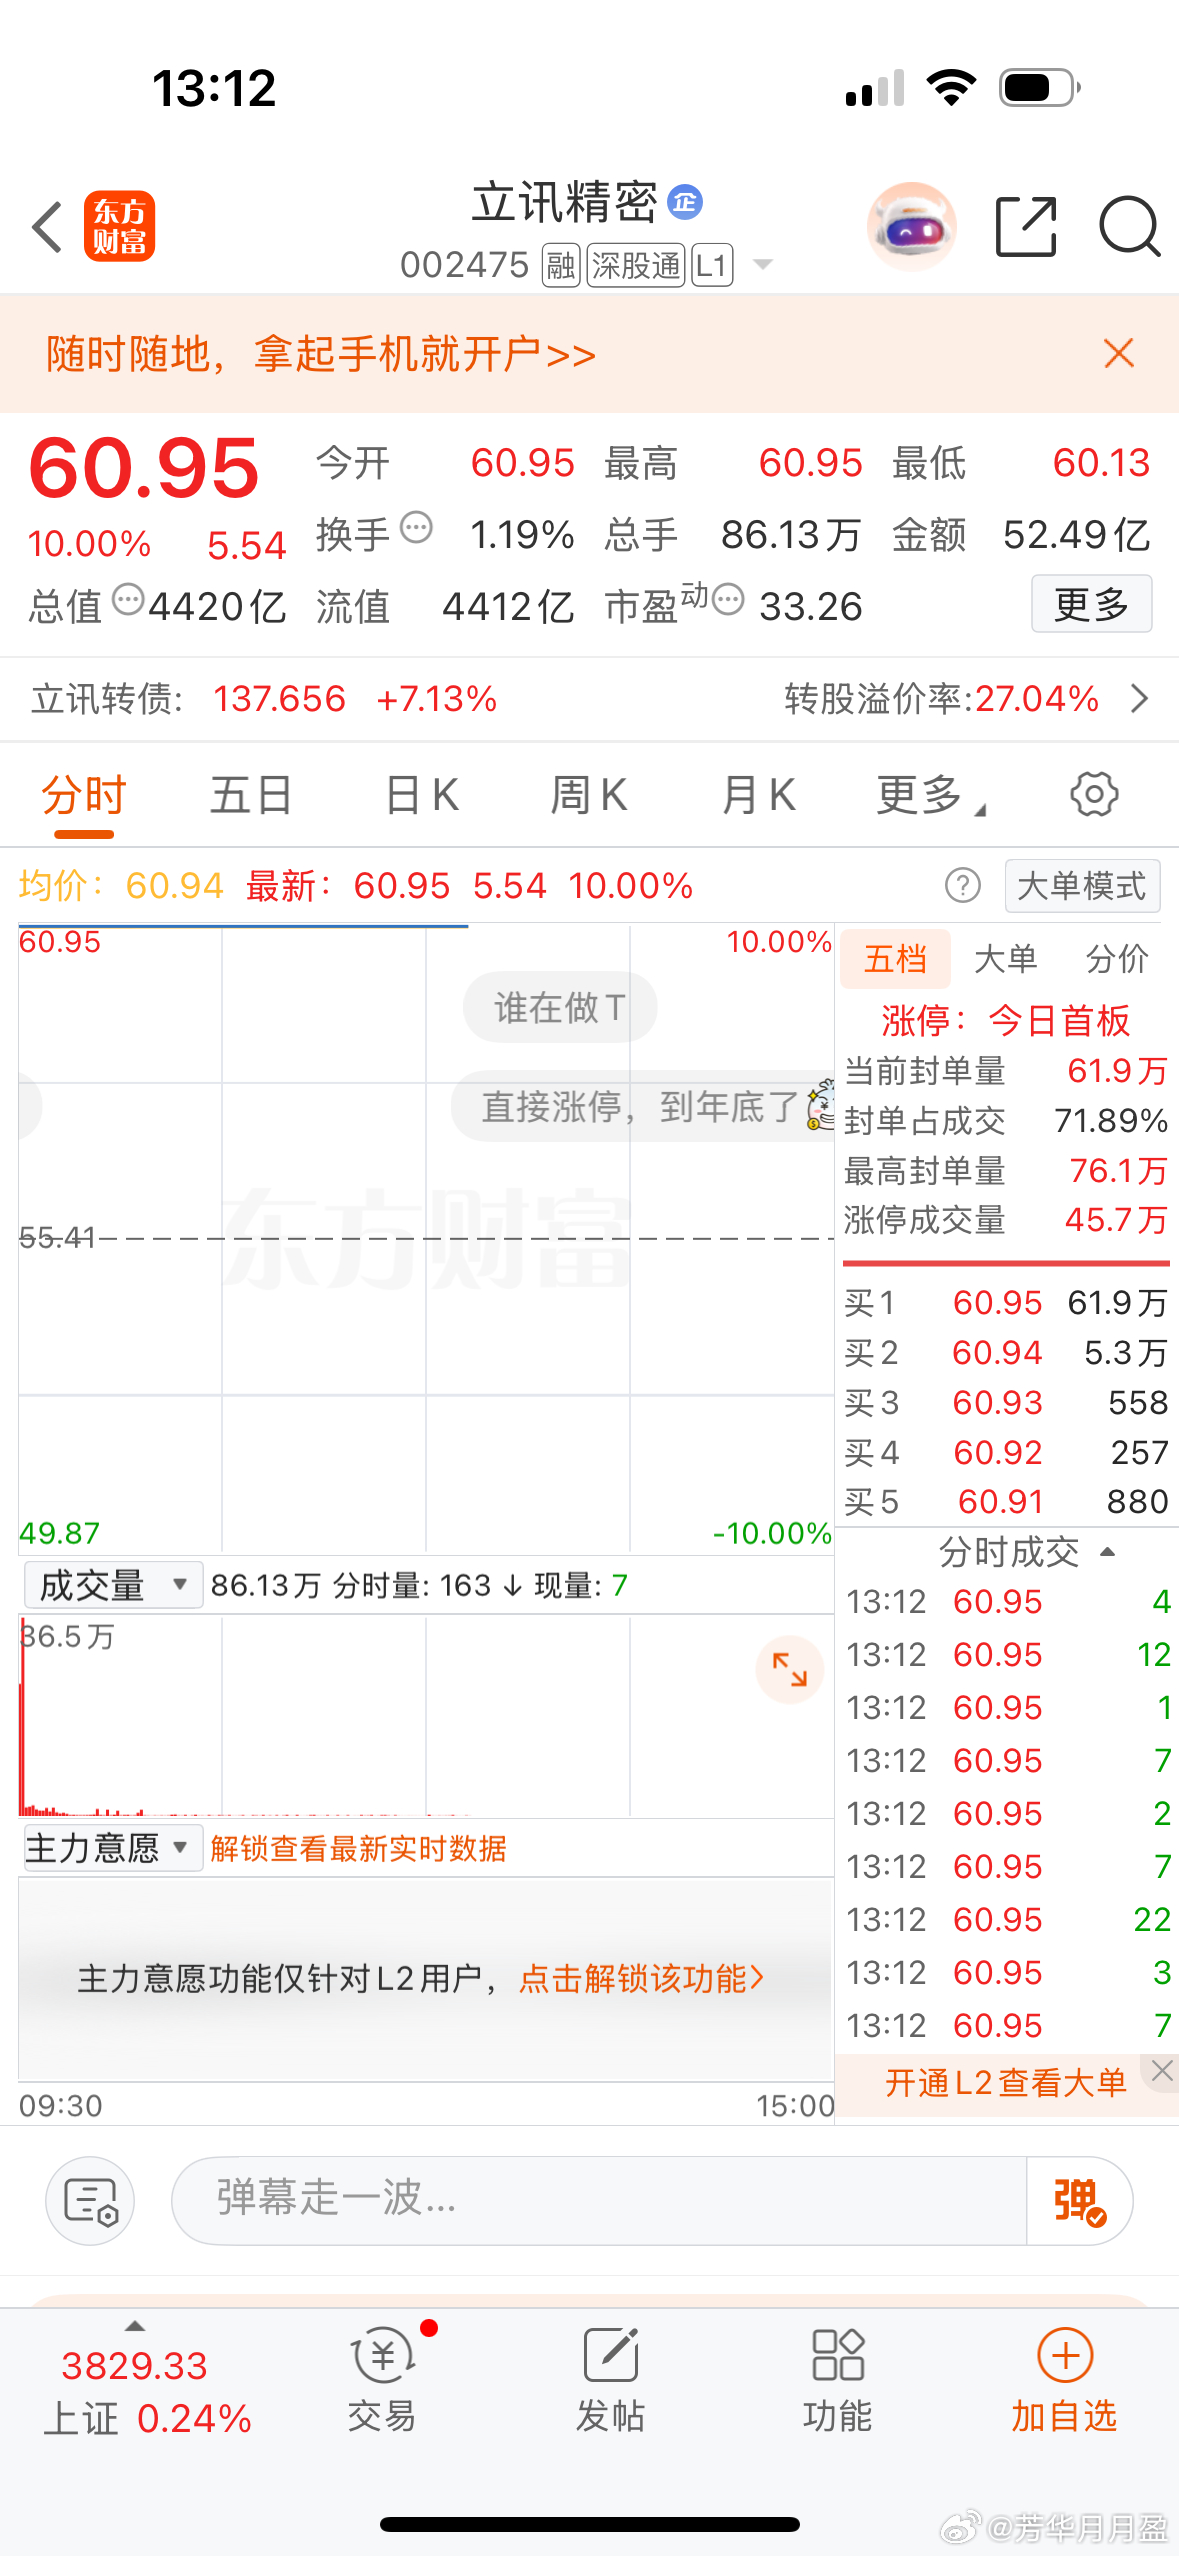
Task: Open the account-opening promo banner link
Action: 321,354
